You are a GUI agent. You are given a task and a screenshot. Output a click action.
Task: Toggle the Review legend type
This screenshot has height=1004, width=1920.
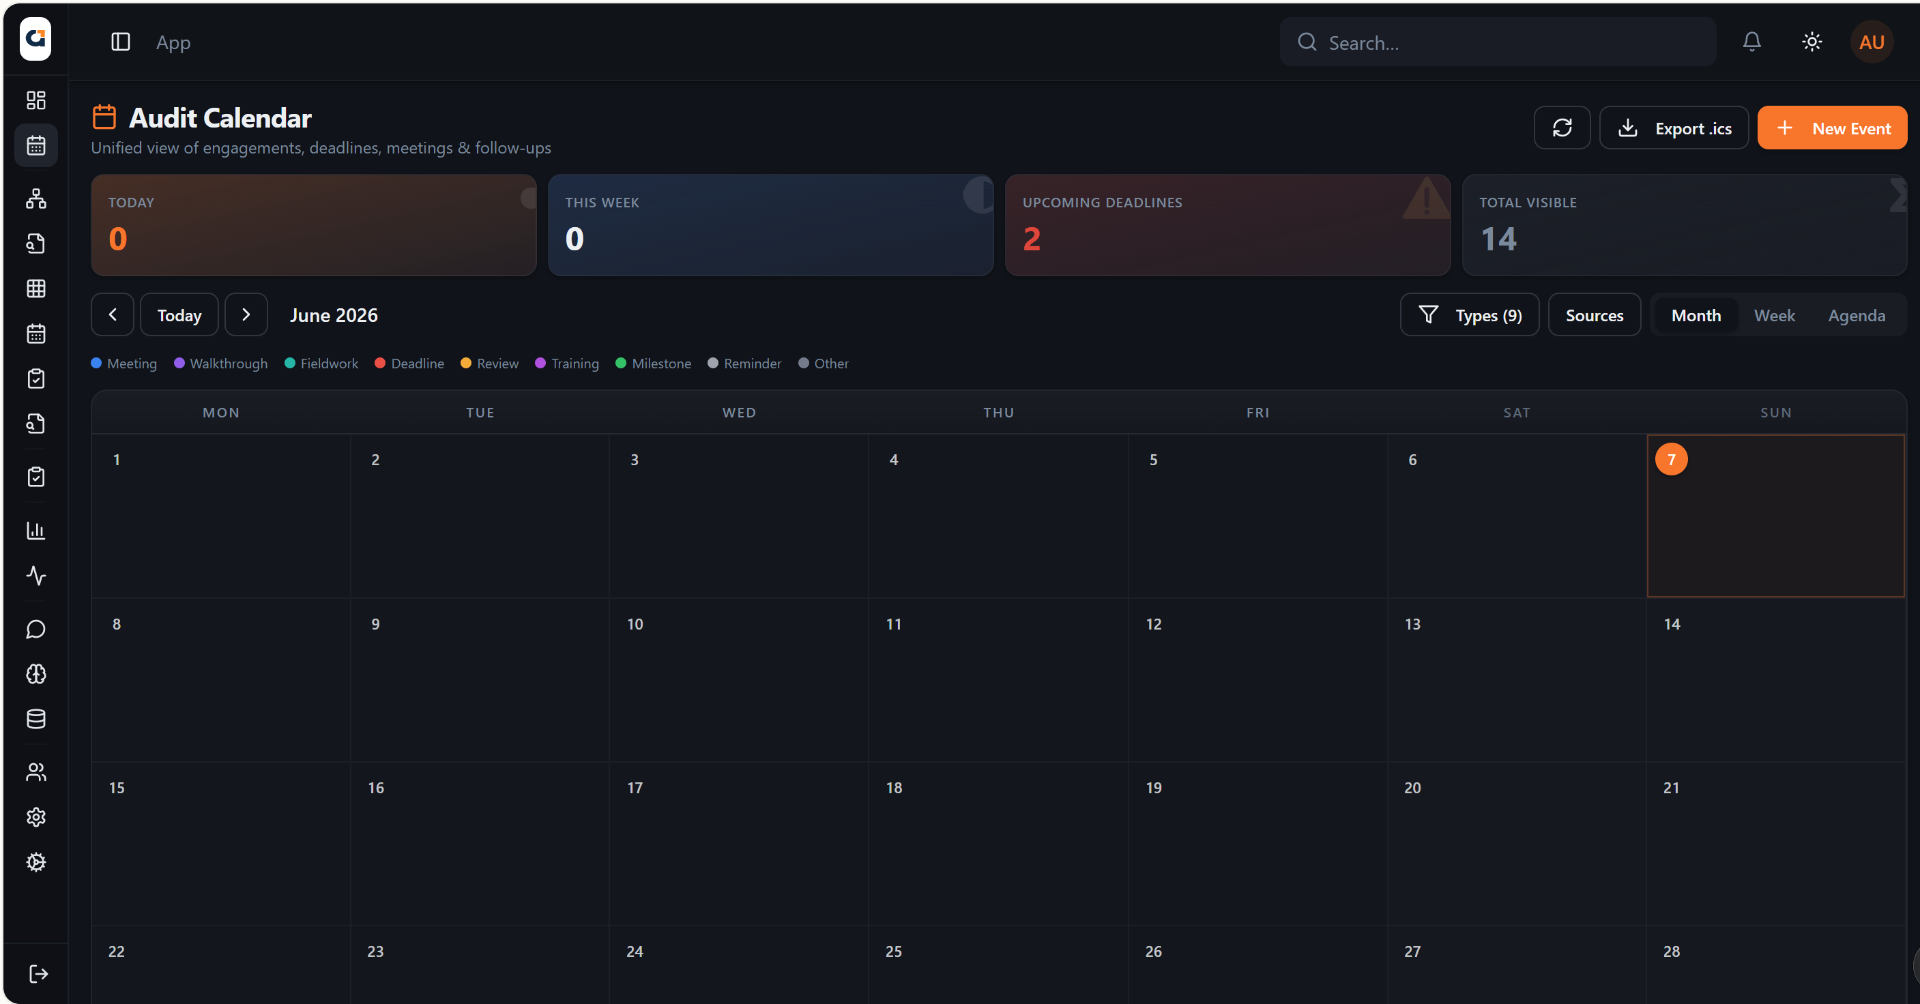click(489, 363)
